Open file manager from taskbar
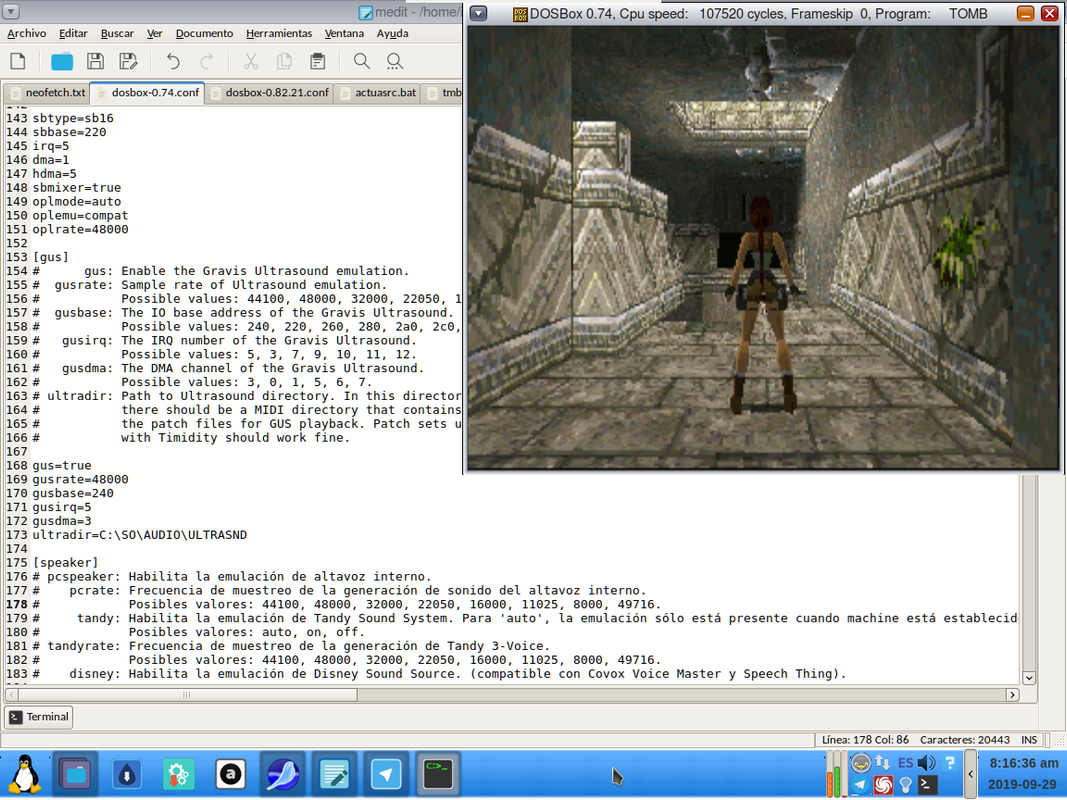The width and height of the screenshot is (1067, 800). click(75, 774)
